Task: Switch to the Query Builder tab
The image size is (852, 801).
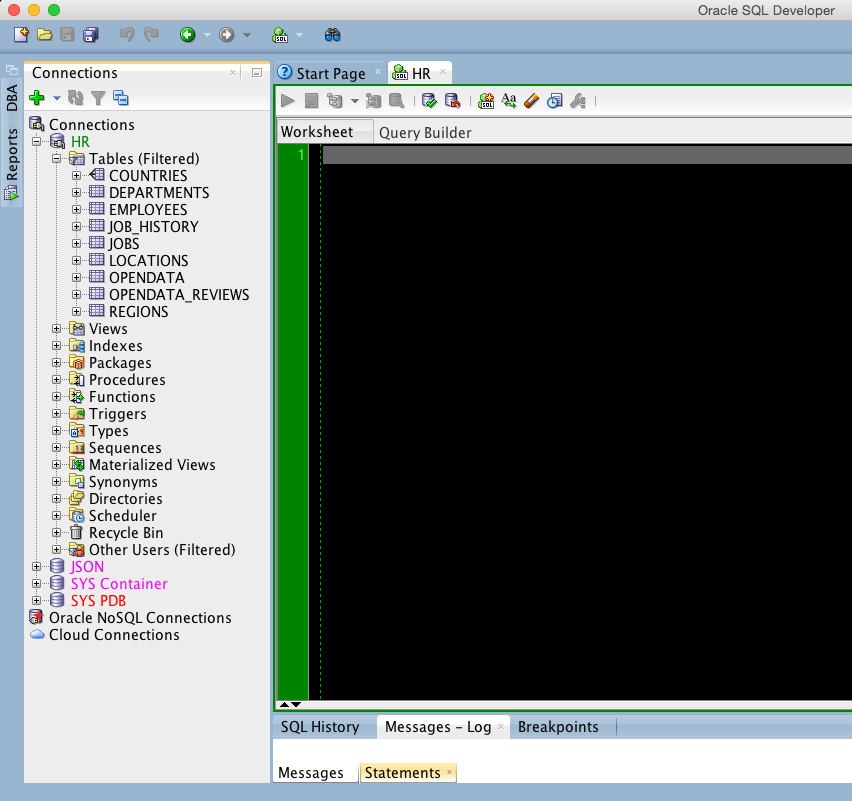Action: pos(425,133)
